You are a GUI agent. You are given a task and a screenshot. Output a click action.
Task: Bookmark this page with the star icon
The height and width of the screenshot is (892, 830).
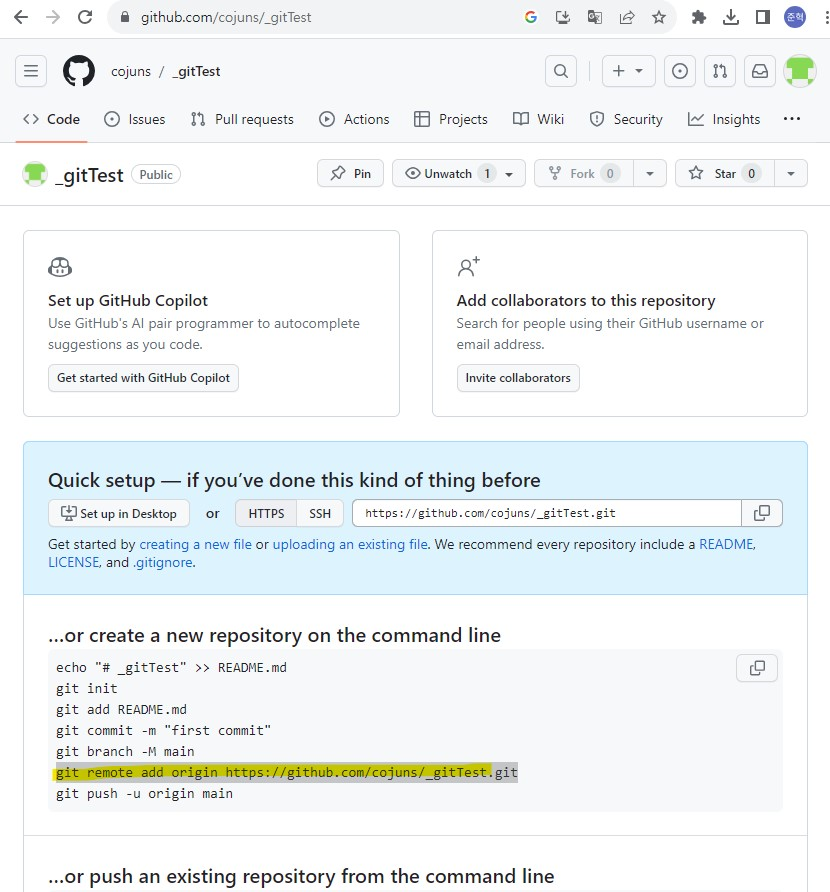click(659, 17)
